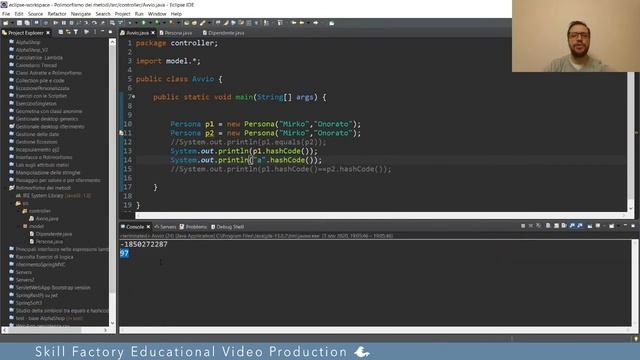Image resolution: width=640 pixels, height=360 pixels.
Task: Click the Display Selected Console icon
Action: click(598, 226)
